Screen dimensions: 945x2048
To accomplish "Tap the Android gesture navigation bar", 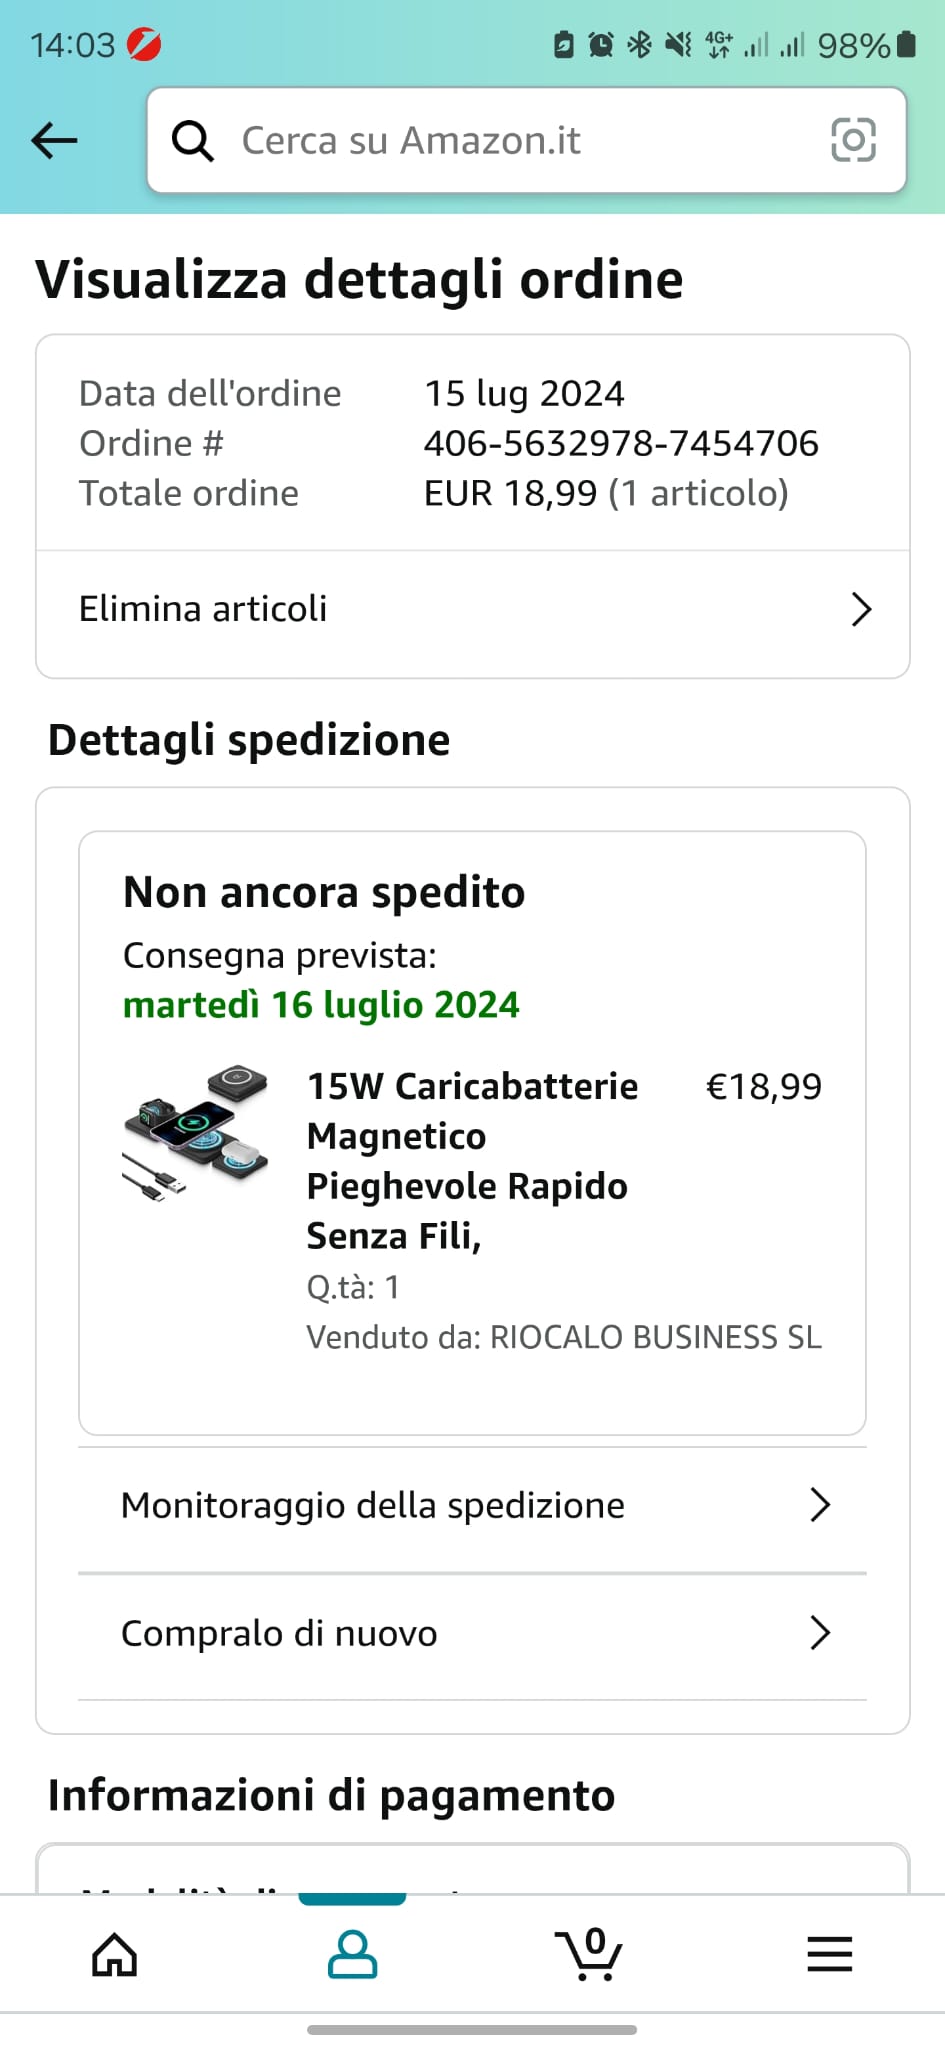I will point(472,2030).
